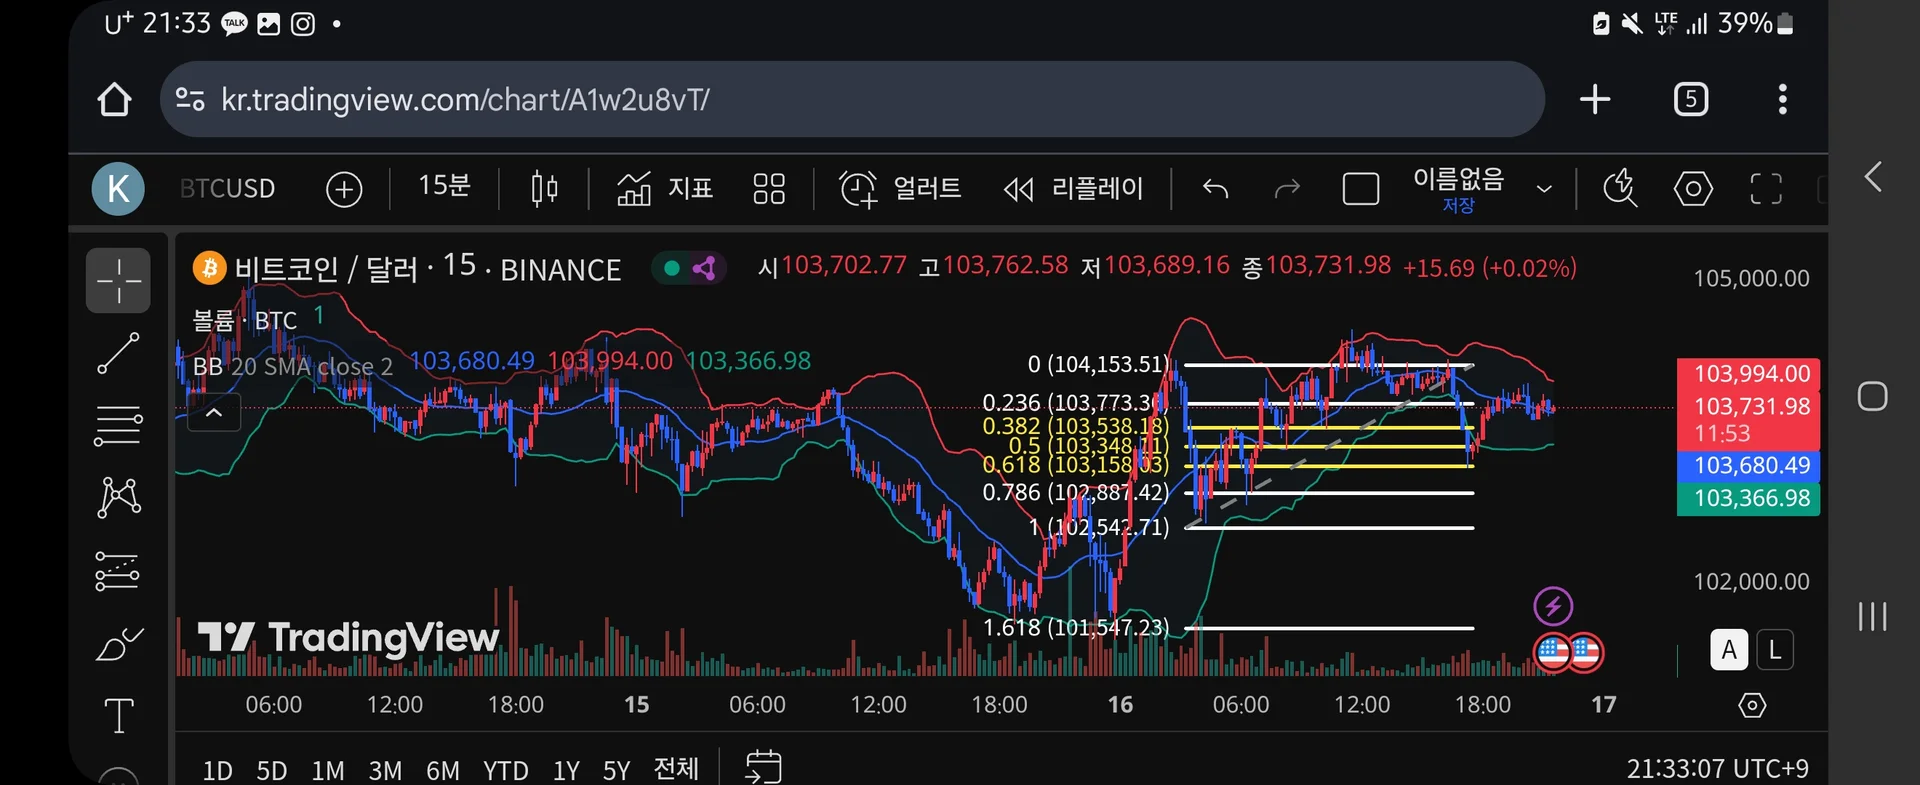Set chart range to 1Y

(x=566, y=770)
